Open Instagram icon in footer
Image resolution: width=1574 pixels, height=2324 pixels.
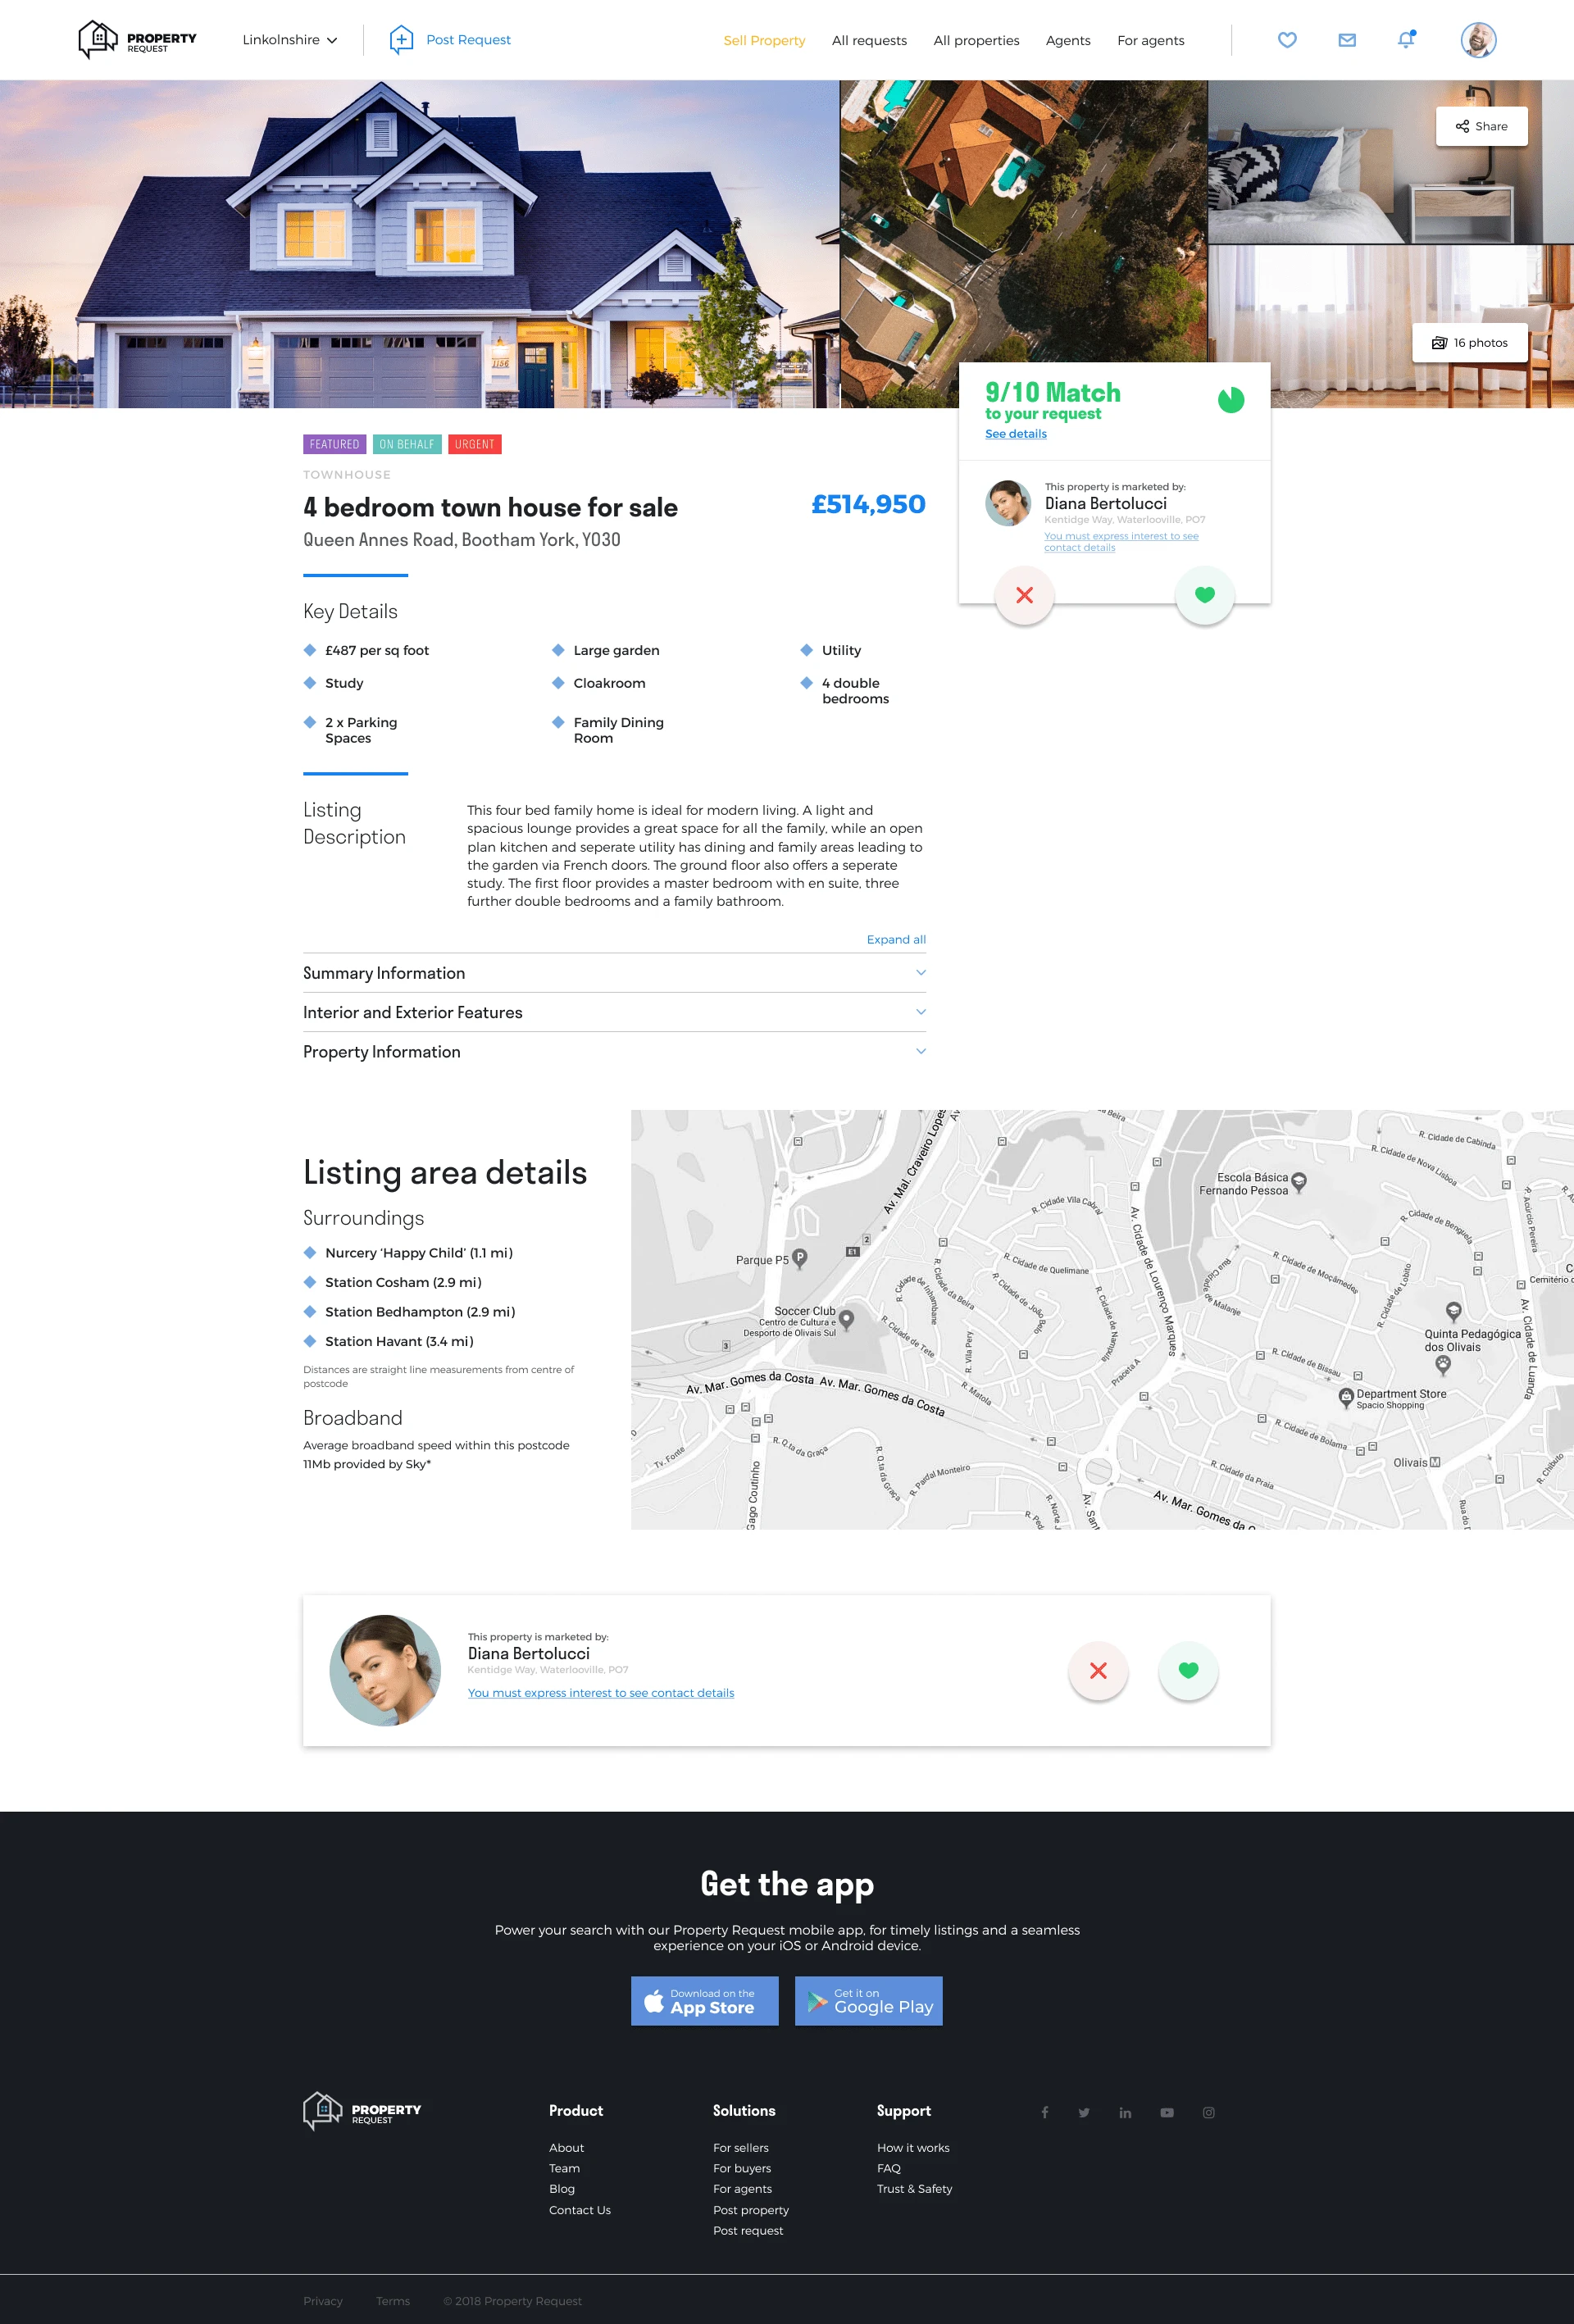1208,2112
